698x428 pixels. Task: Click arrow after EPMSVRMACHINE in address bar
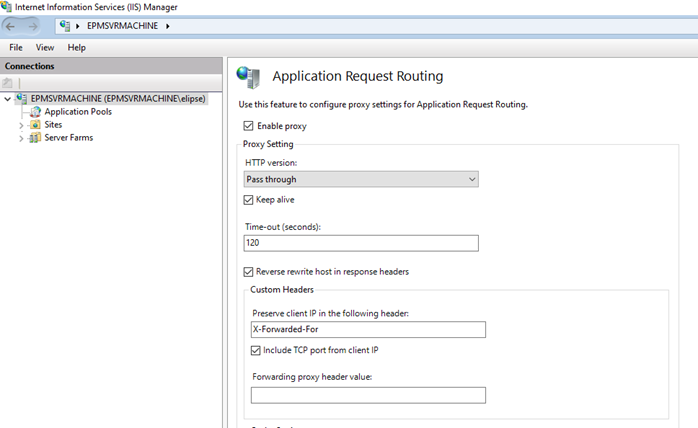click(168, 26)
